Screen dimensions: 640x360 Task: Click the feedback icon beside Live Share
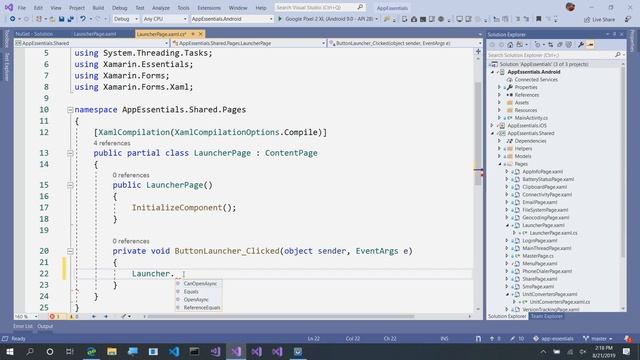pos(628,19)
